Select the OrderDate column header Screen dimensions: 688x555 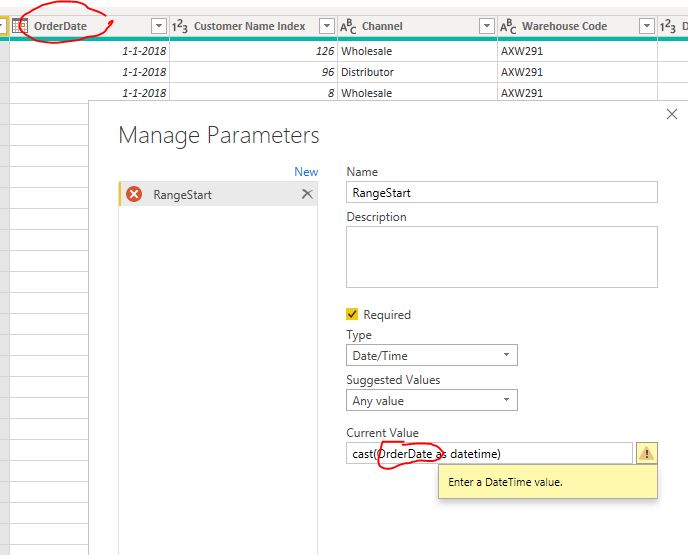[90, 26]
